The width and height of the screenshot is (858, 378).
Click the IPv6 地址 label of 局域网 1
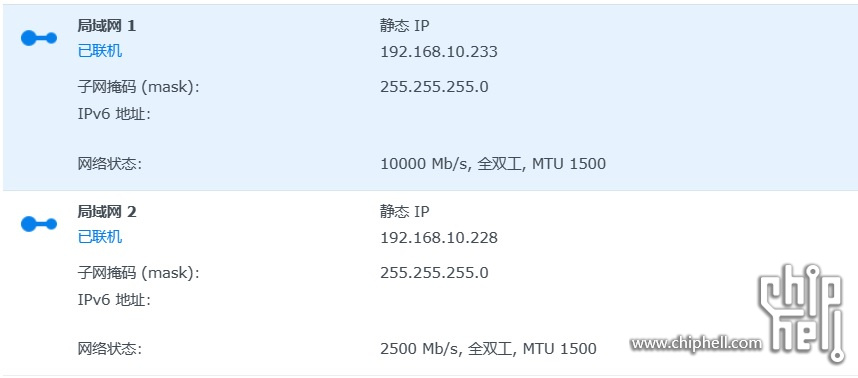click(114, 114)
